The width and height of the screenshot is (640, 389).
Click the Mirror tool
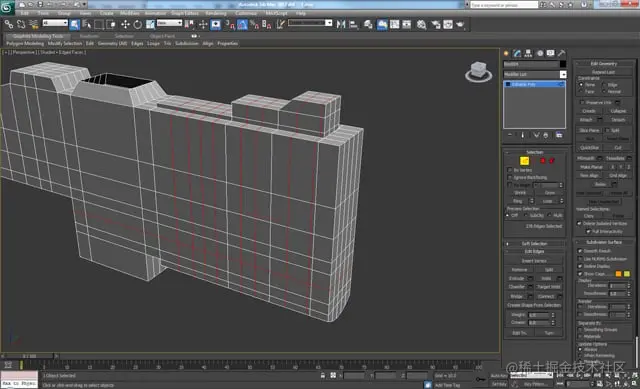pyautogui.click(x=341, y=24)
